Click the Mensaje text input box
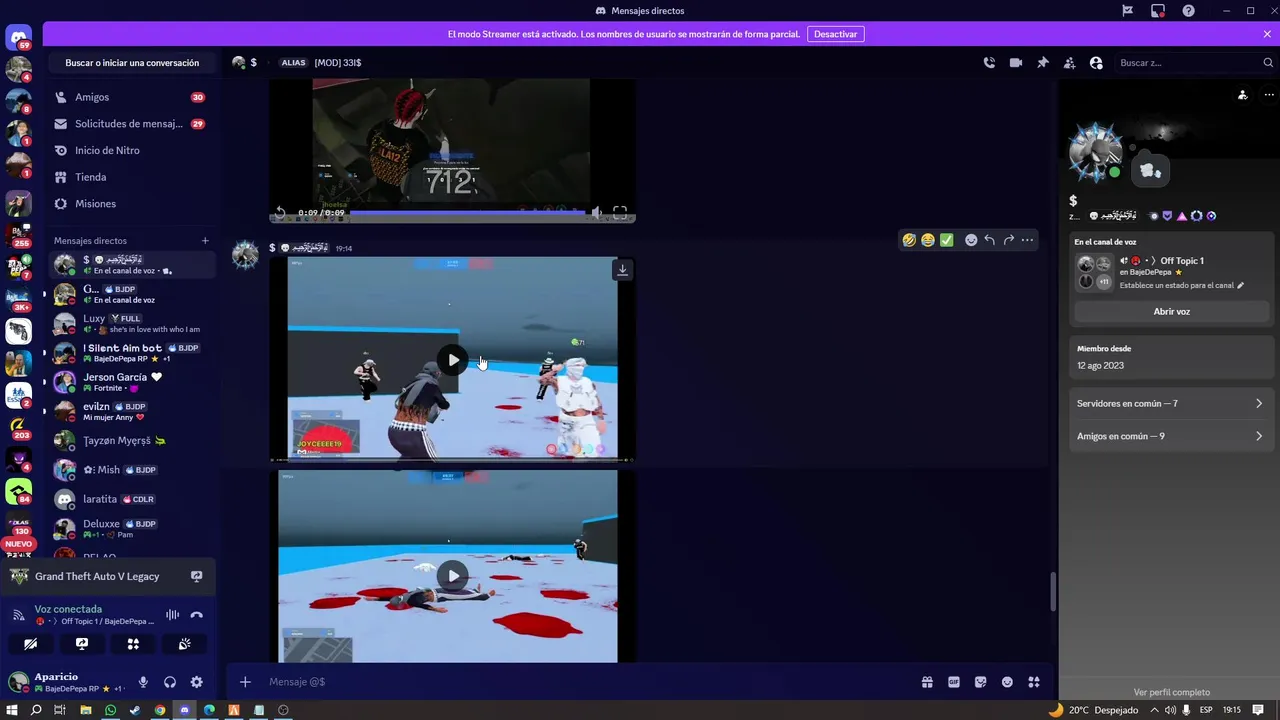This screenshot has width=1280, height=720. [x=590, y=682]
